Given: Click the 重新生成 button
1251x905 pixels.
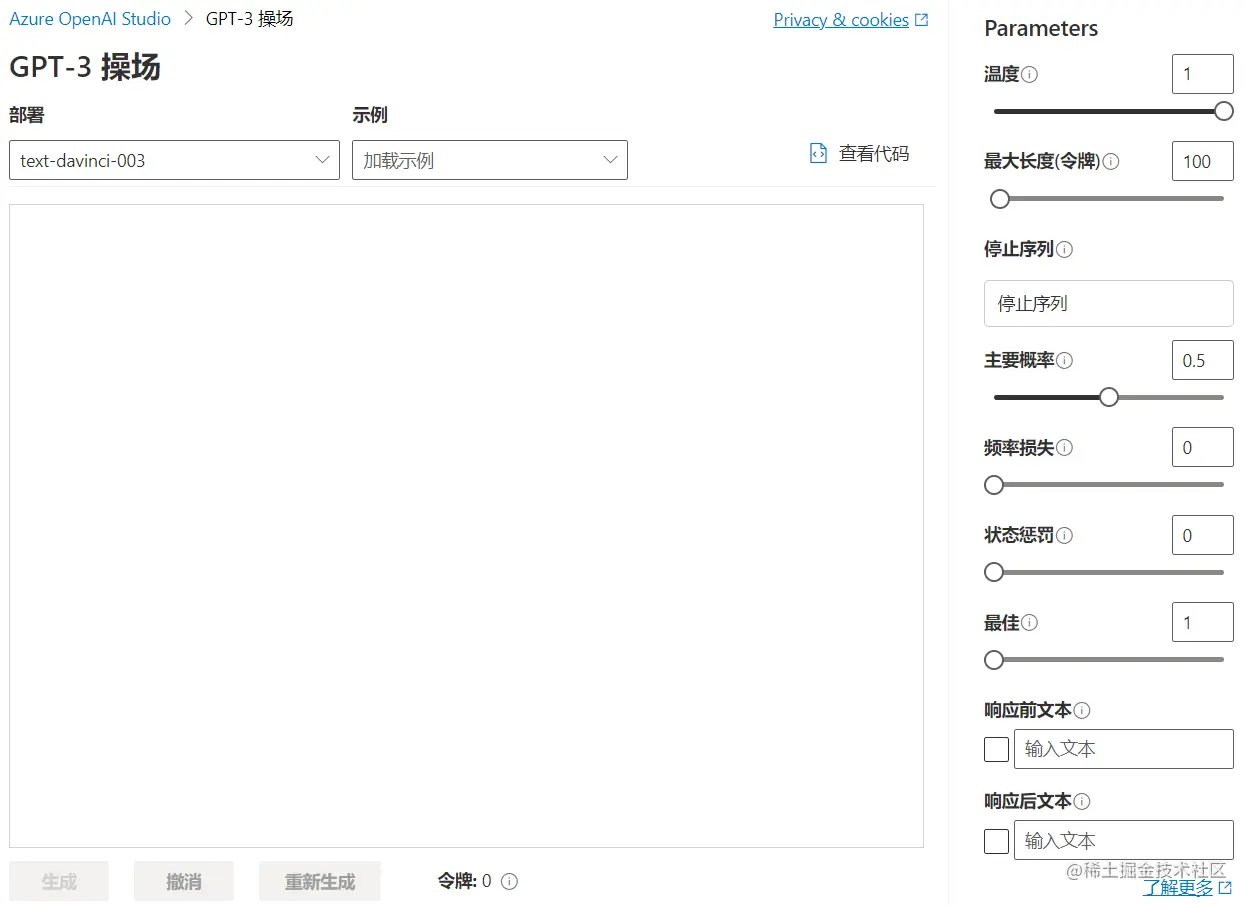Looking at the screenshot, I should coord(320,881).
